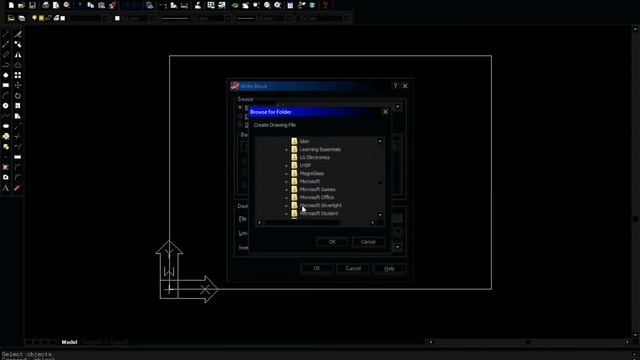Select the Fillet modify tool
640x360 pixels.
pyautogui.click(x=18, y=178)
